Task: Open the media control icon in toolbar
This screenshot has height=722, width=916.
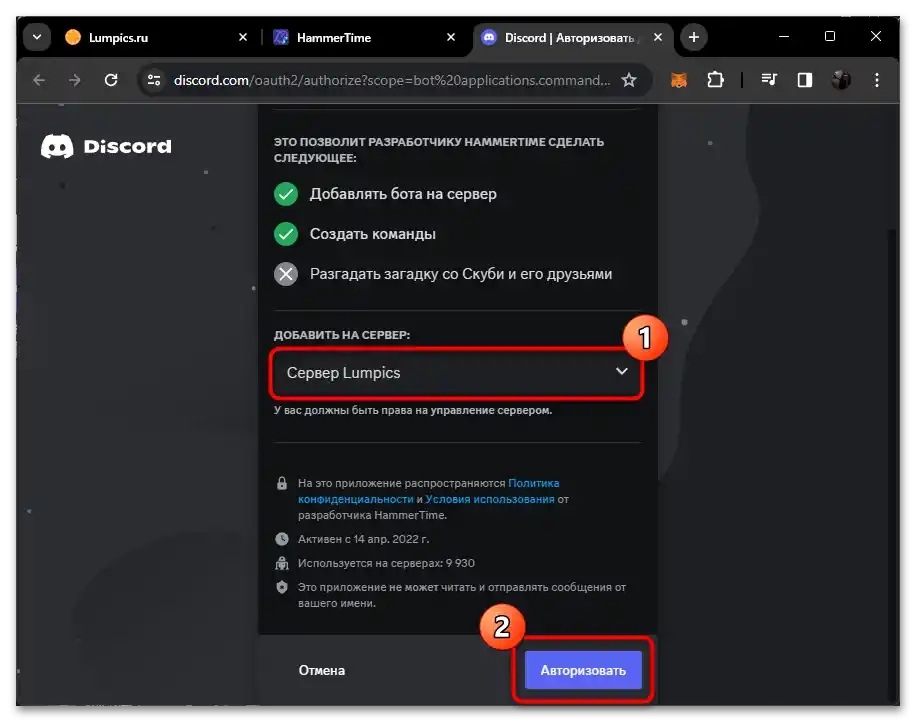Action: (x=769, y=80)
